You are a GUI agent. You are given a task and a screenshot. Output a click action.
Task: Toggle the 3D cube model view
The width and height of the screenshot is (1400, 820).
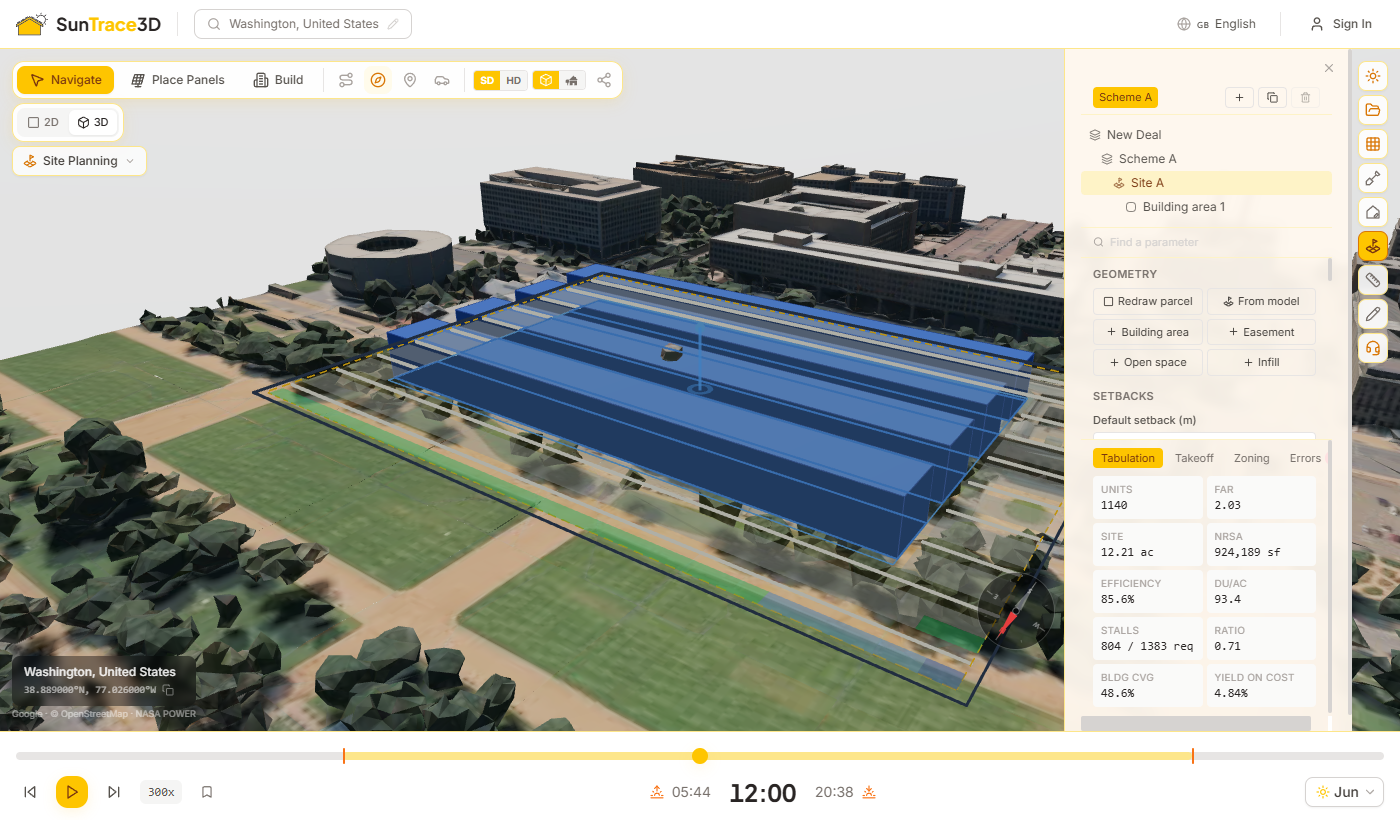(x=546, y=80)
